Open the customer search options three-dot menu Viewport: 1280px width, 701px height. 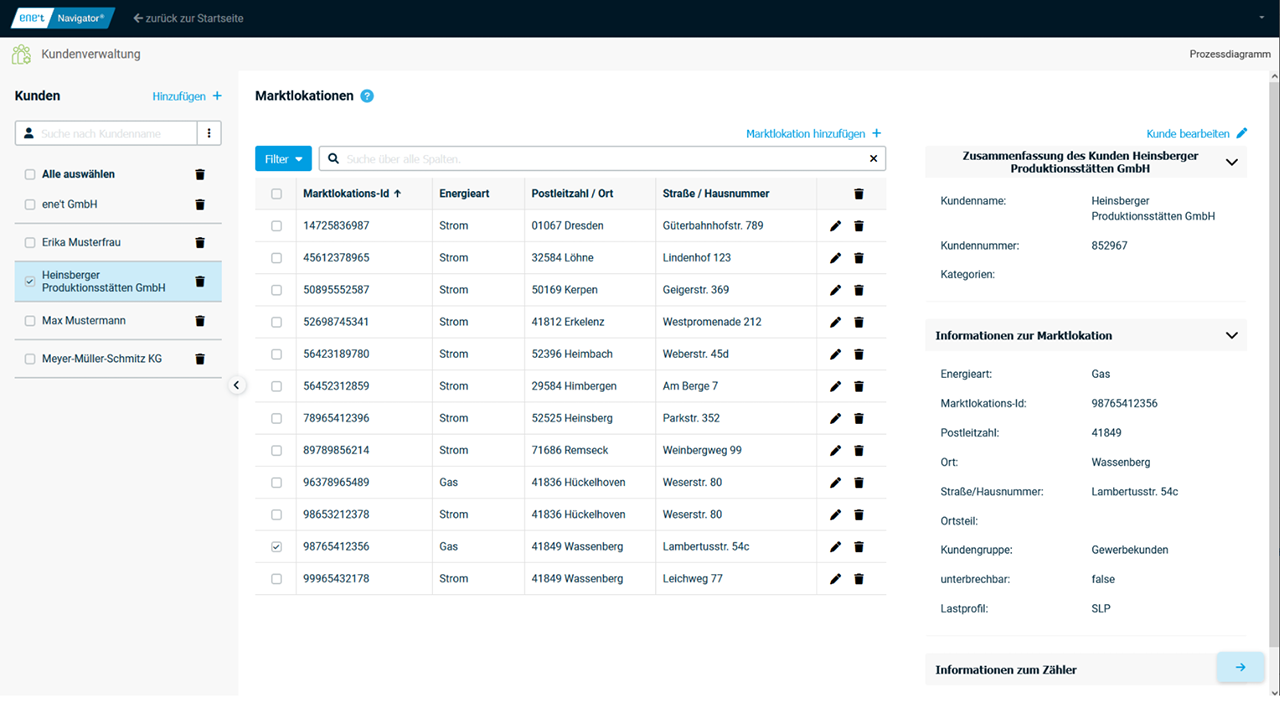[x=209, y=133]
